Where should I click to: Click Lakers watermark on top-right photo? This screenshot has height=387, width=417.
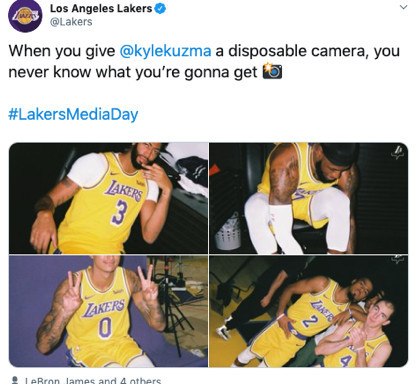[397, 152]
